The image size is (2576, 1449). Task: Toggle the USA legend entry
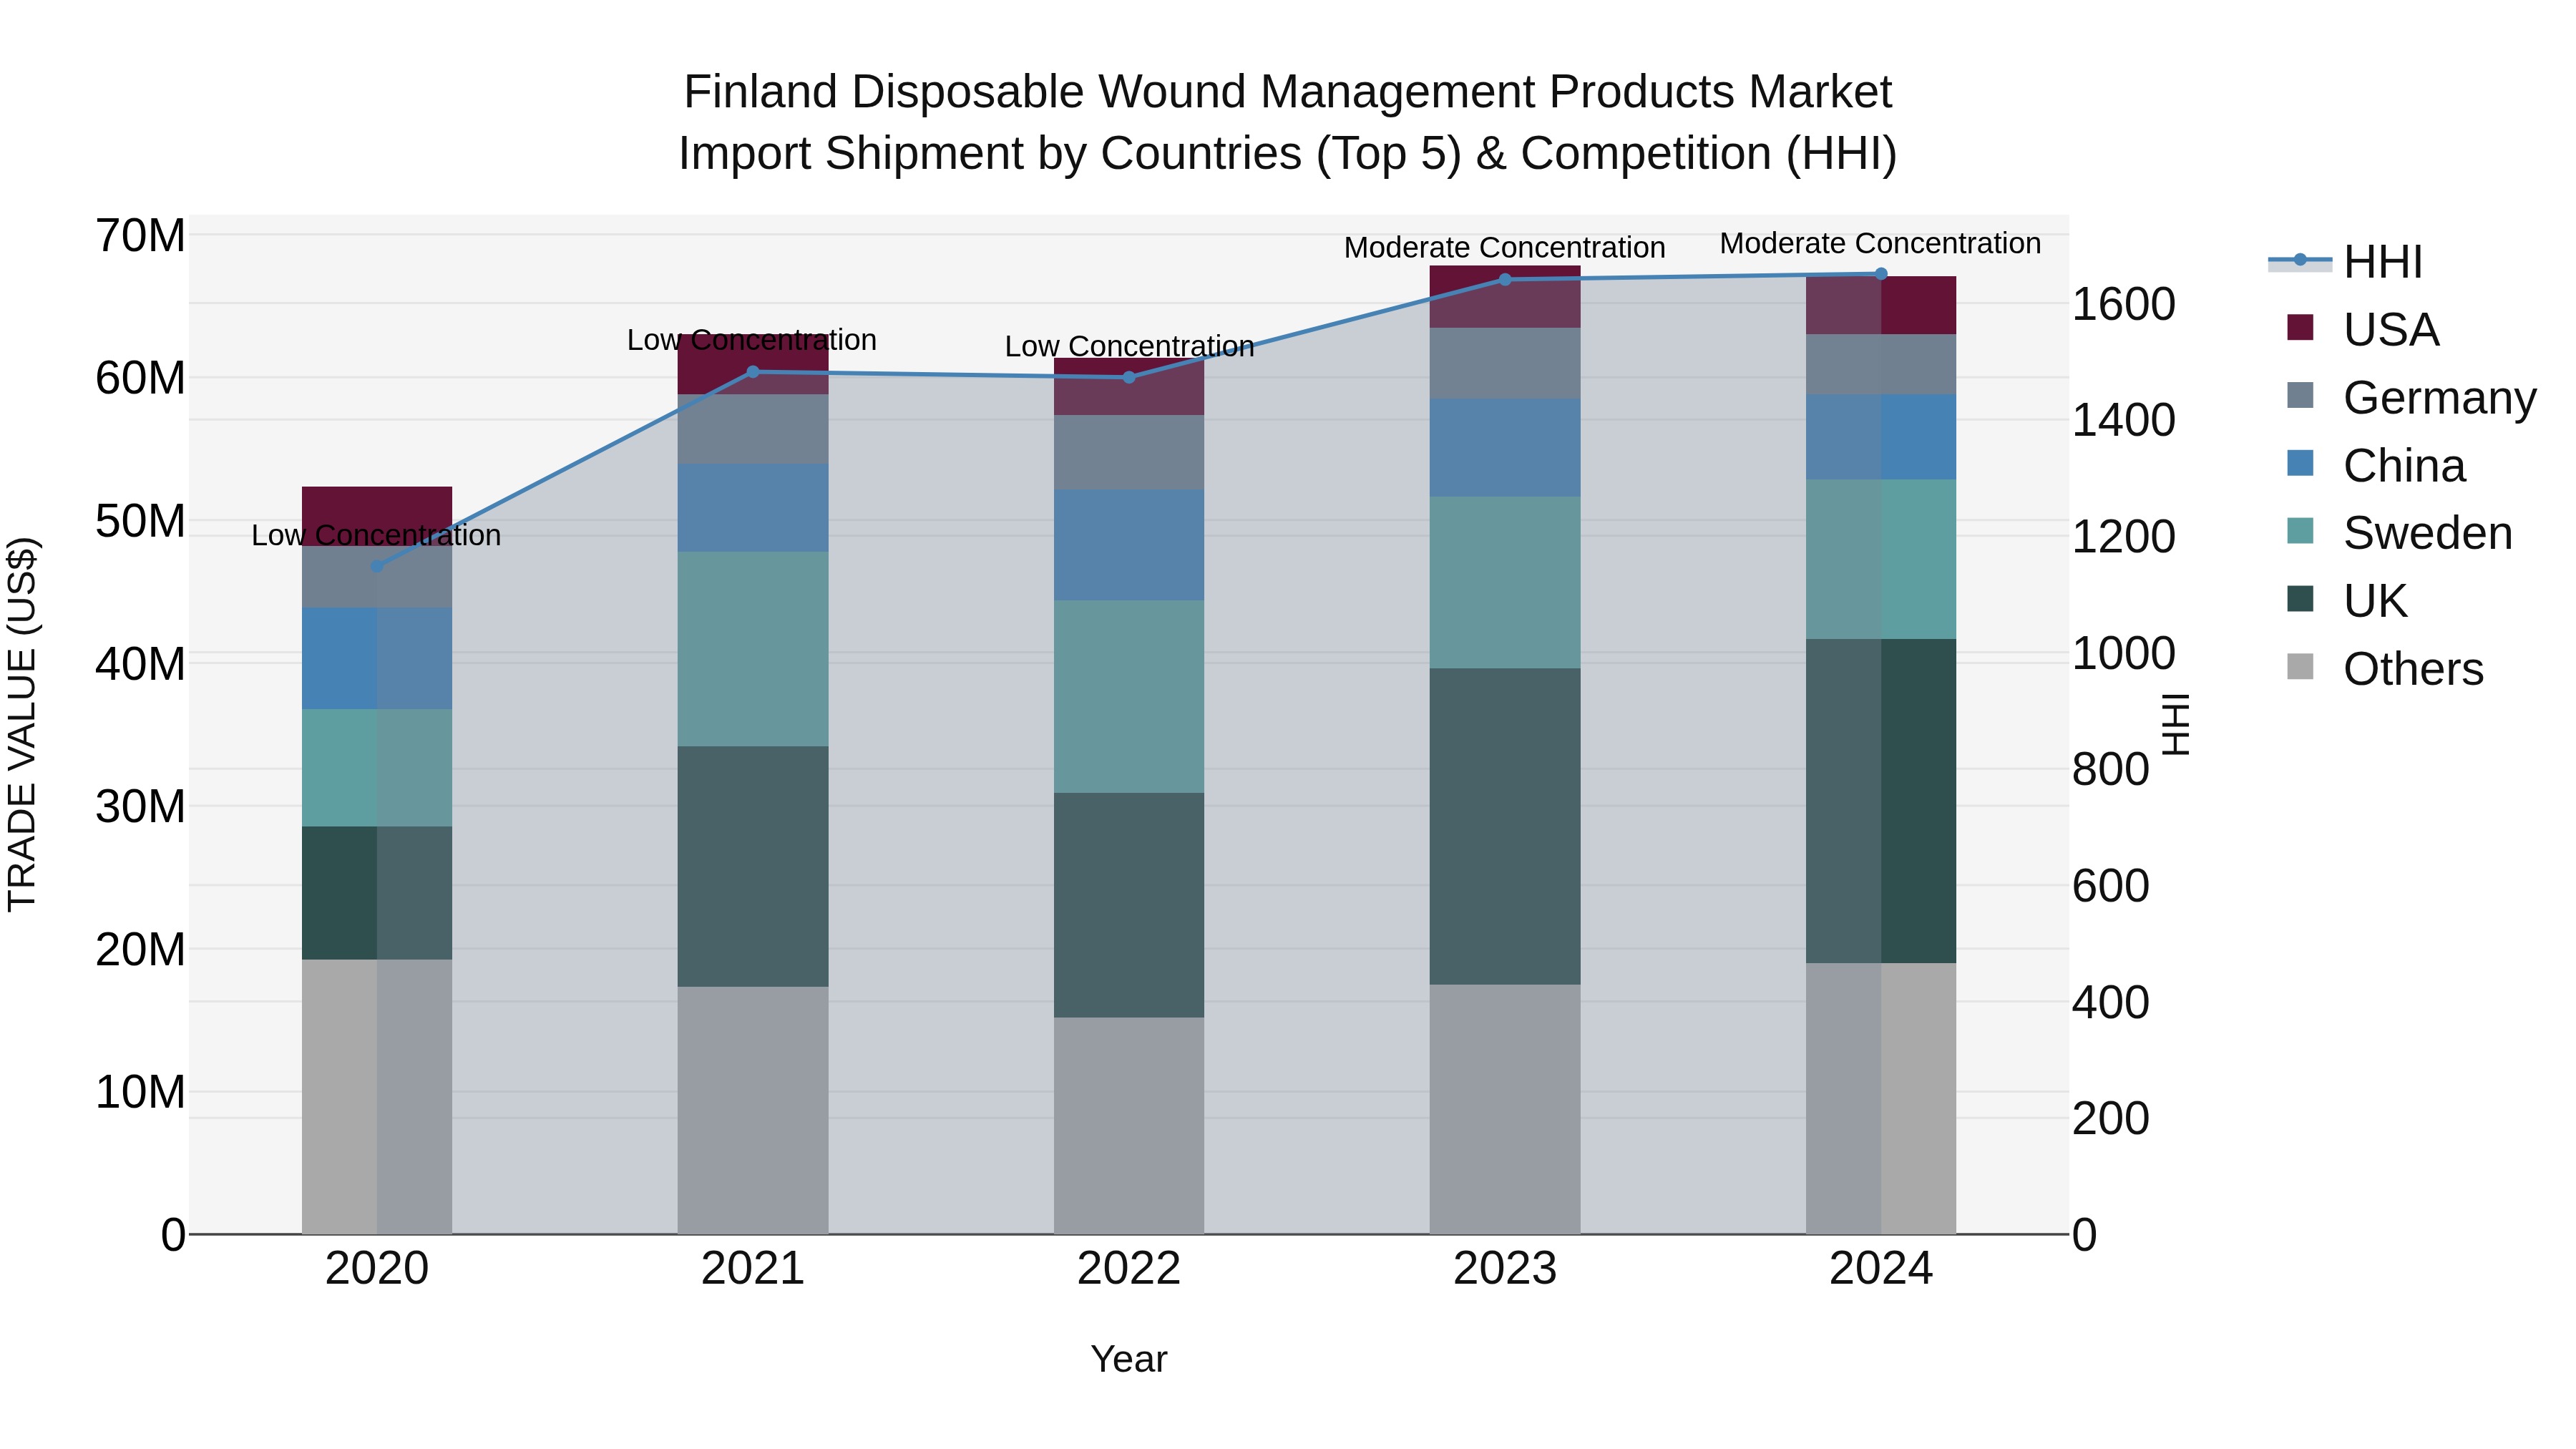2363,329
